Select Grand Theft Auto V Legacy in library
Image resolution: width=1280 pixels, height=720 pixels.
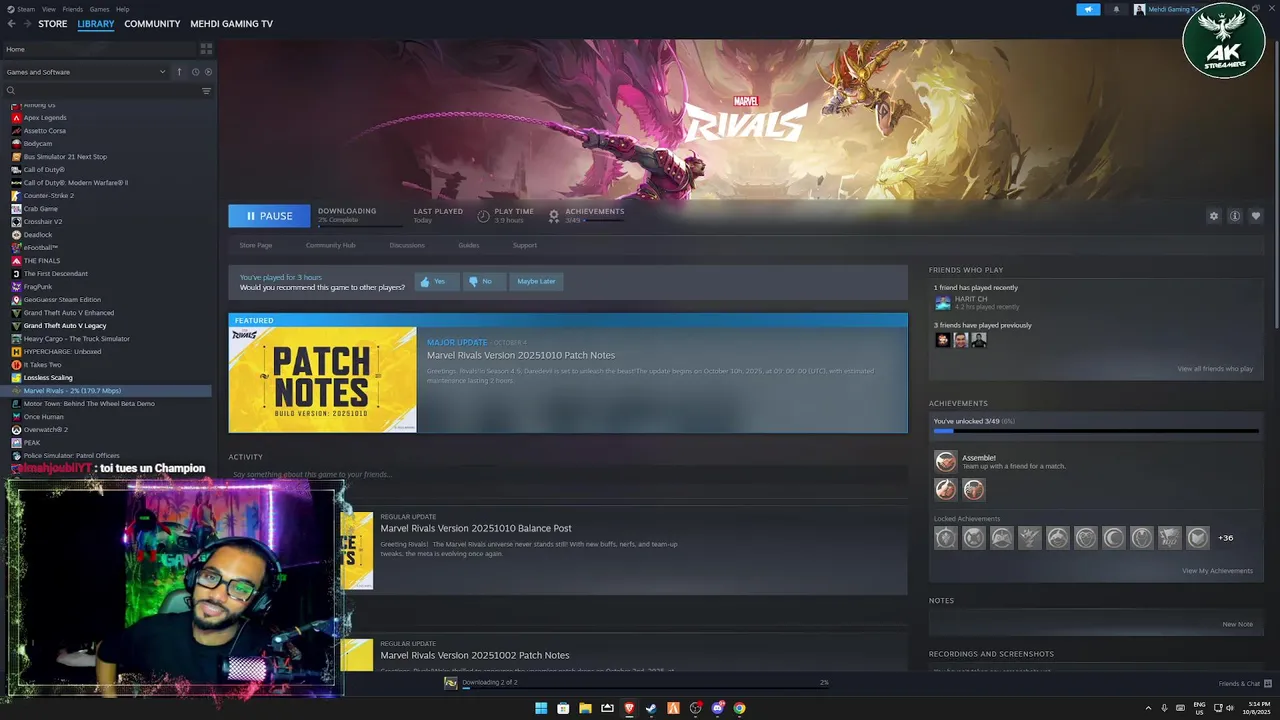[x=64, y=326]
